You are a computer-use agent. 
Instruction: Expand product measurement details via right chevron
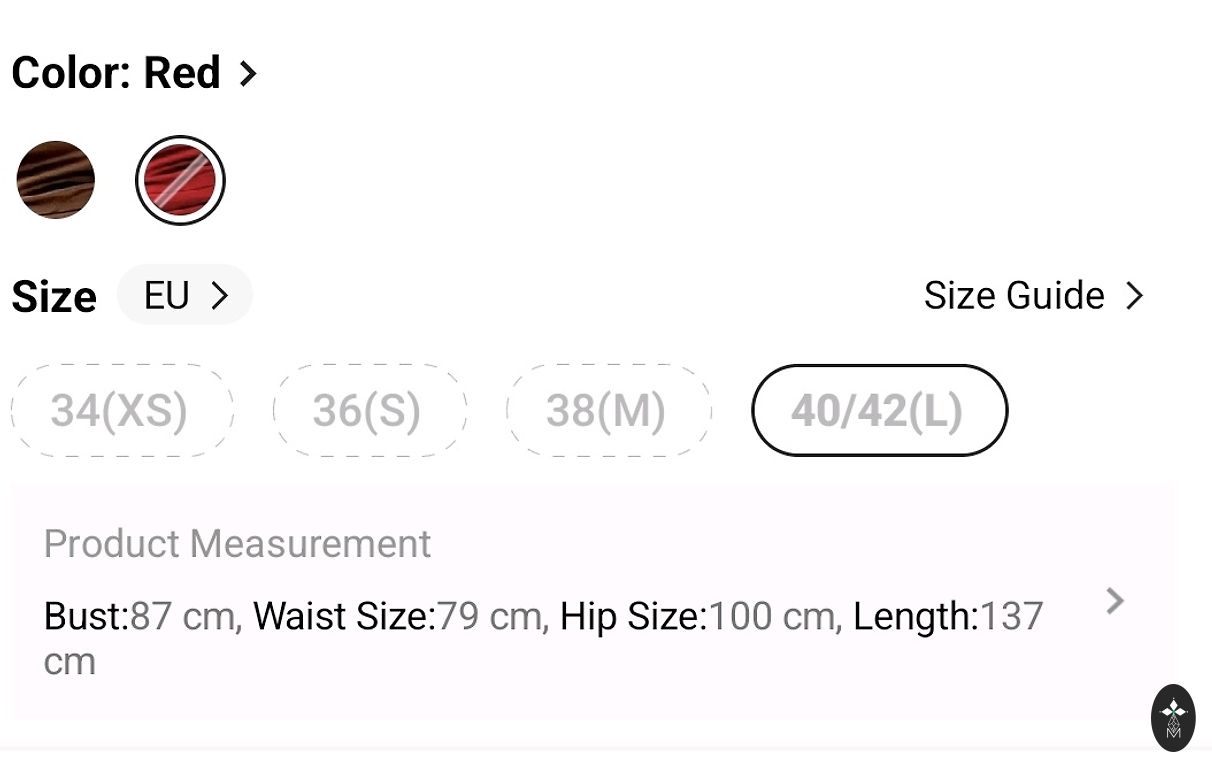pyautogui.click(x=1115, y=601)
